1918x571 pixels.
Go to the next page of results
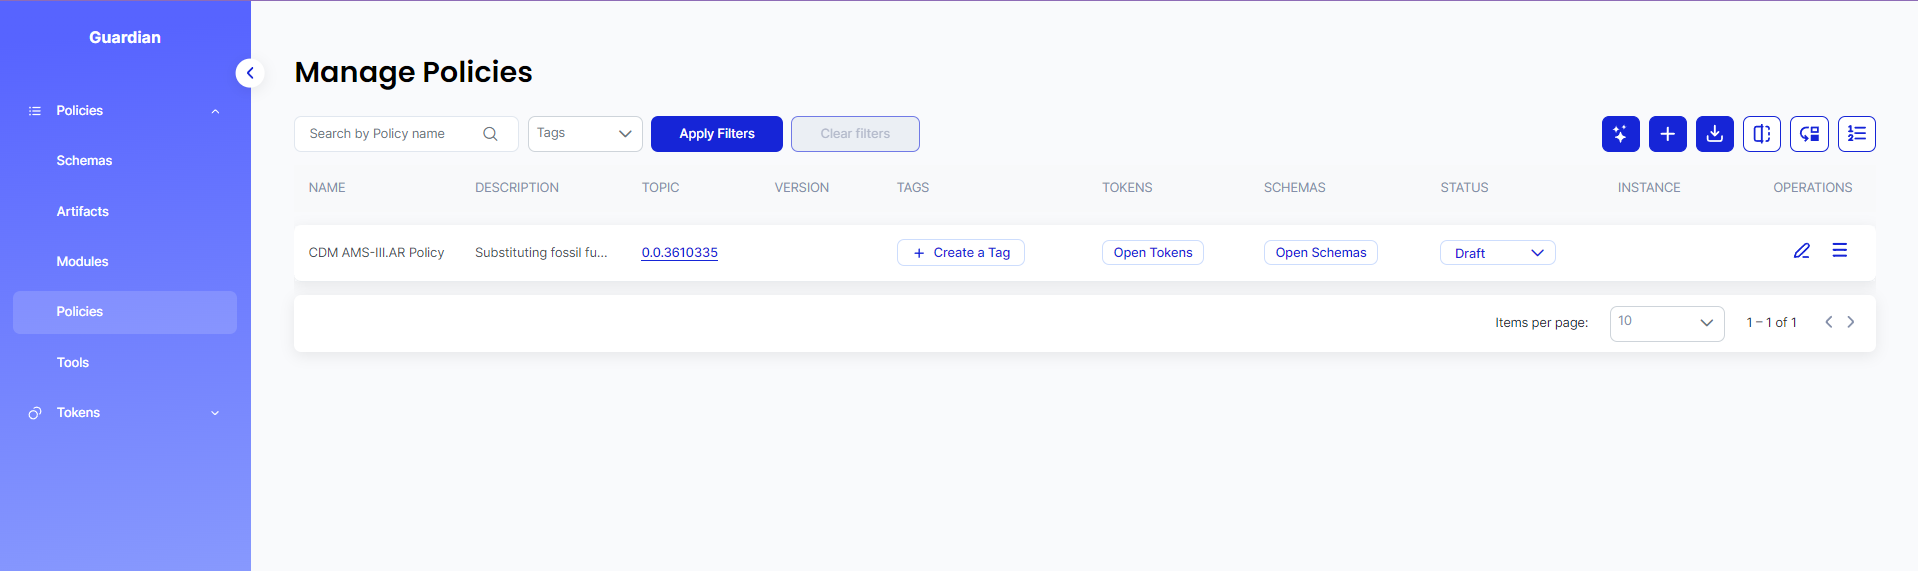[1851, 322]
